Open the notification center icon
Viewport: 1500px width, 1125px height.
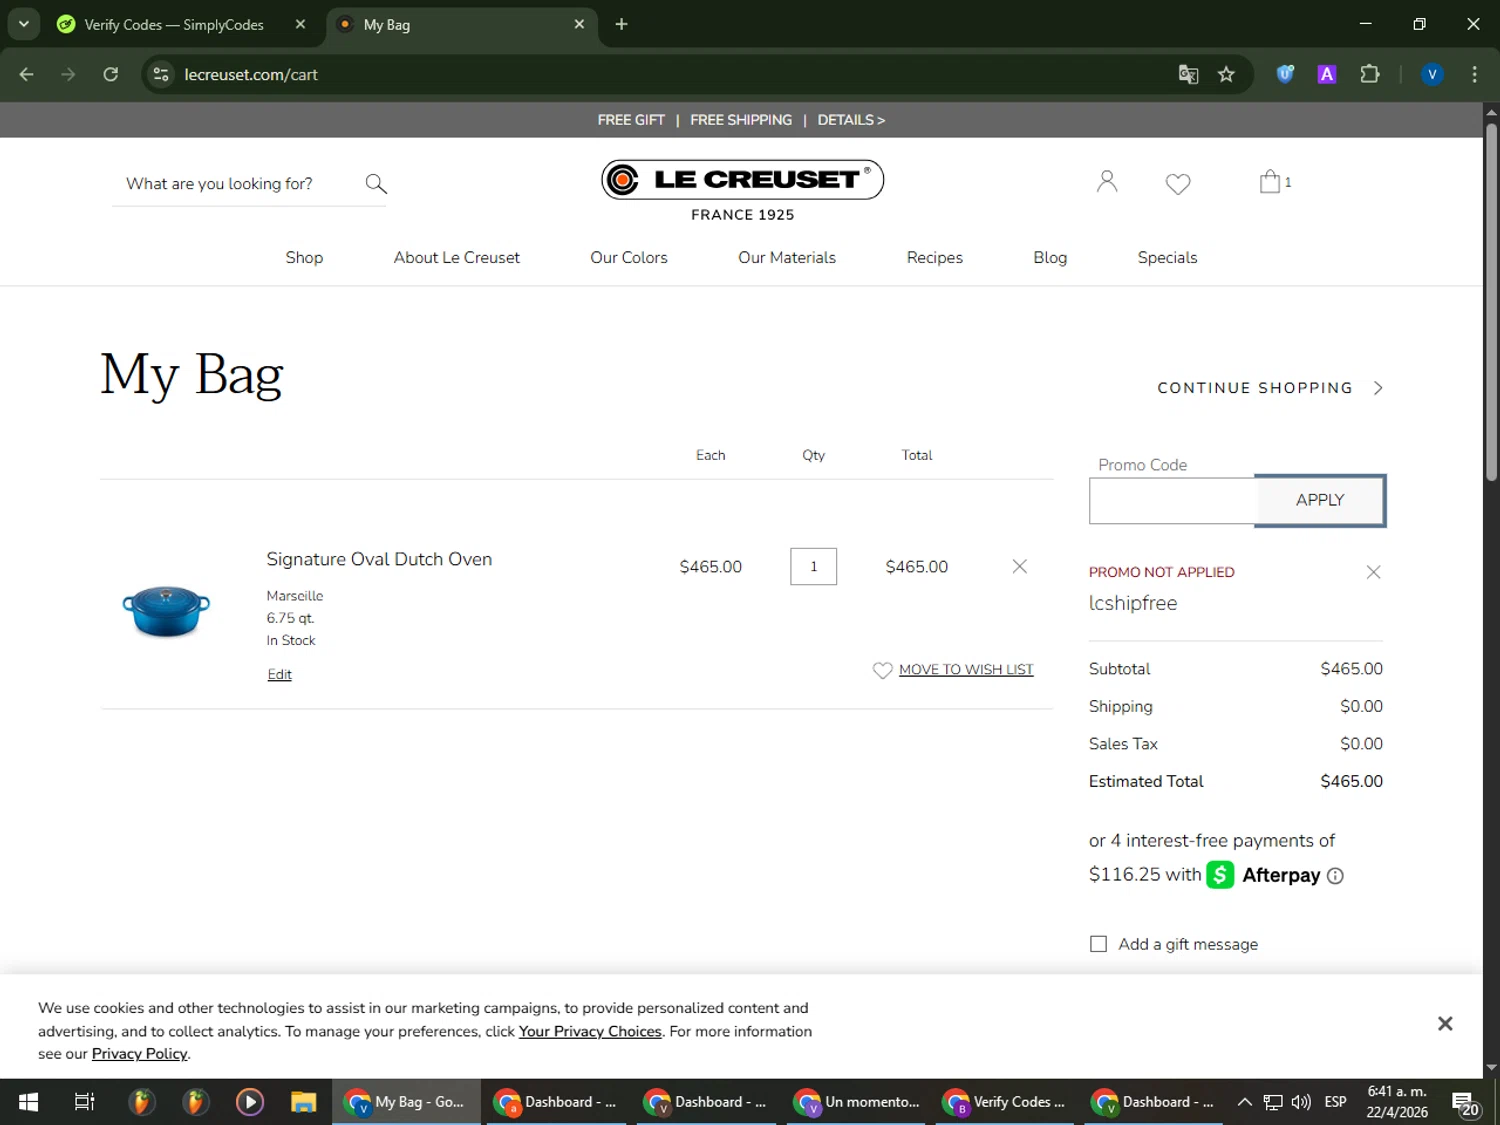1466,1104
